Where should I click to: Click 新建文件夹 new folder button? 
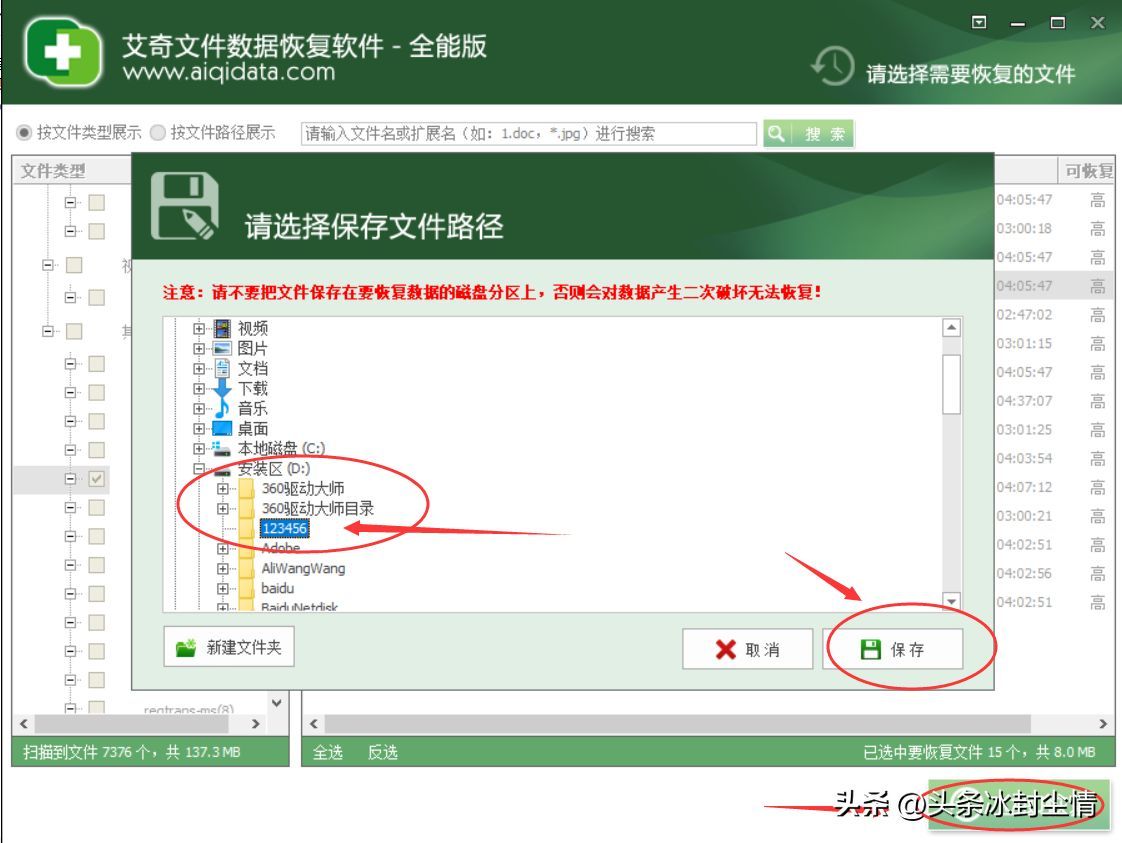click(229, 647)
